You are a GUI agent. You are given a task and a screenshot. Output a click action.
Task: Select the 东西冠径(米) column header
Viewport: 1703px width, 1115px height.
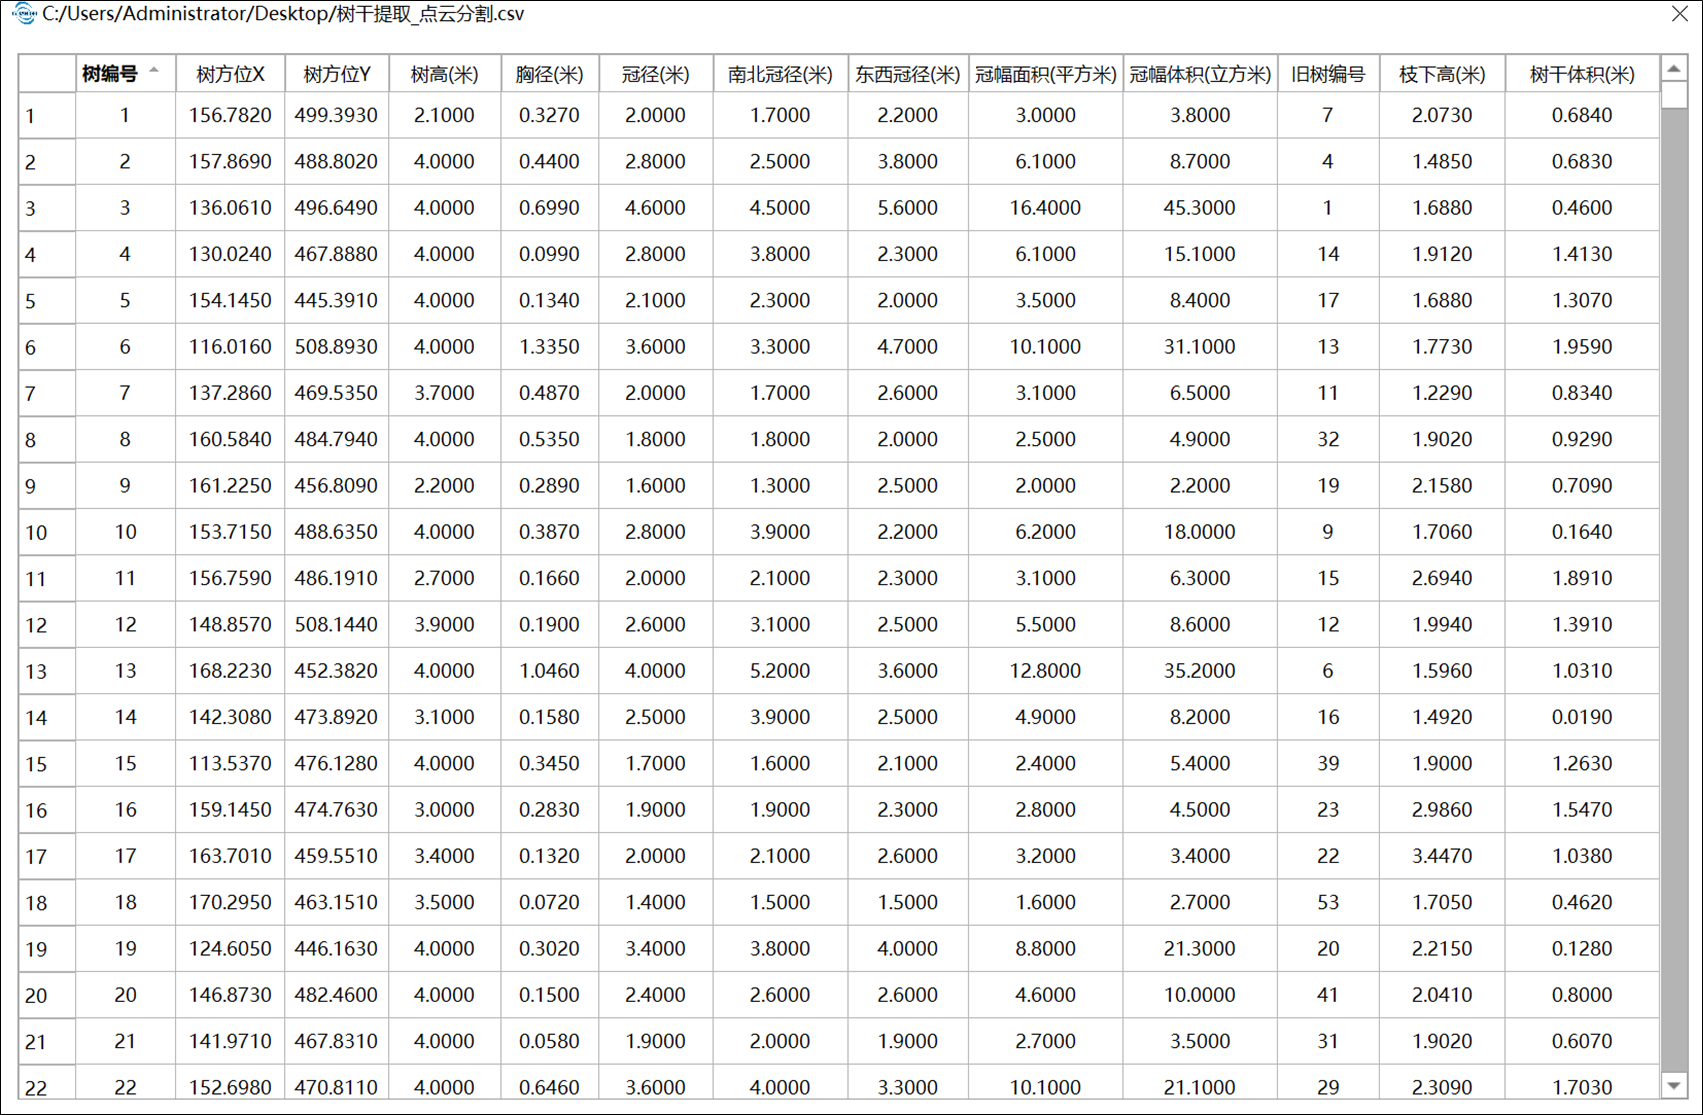(907, 74)
